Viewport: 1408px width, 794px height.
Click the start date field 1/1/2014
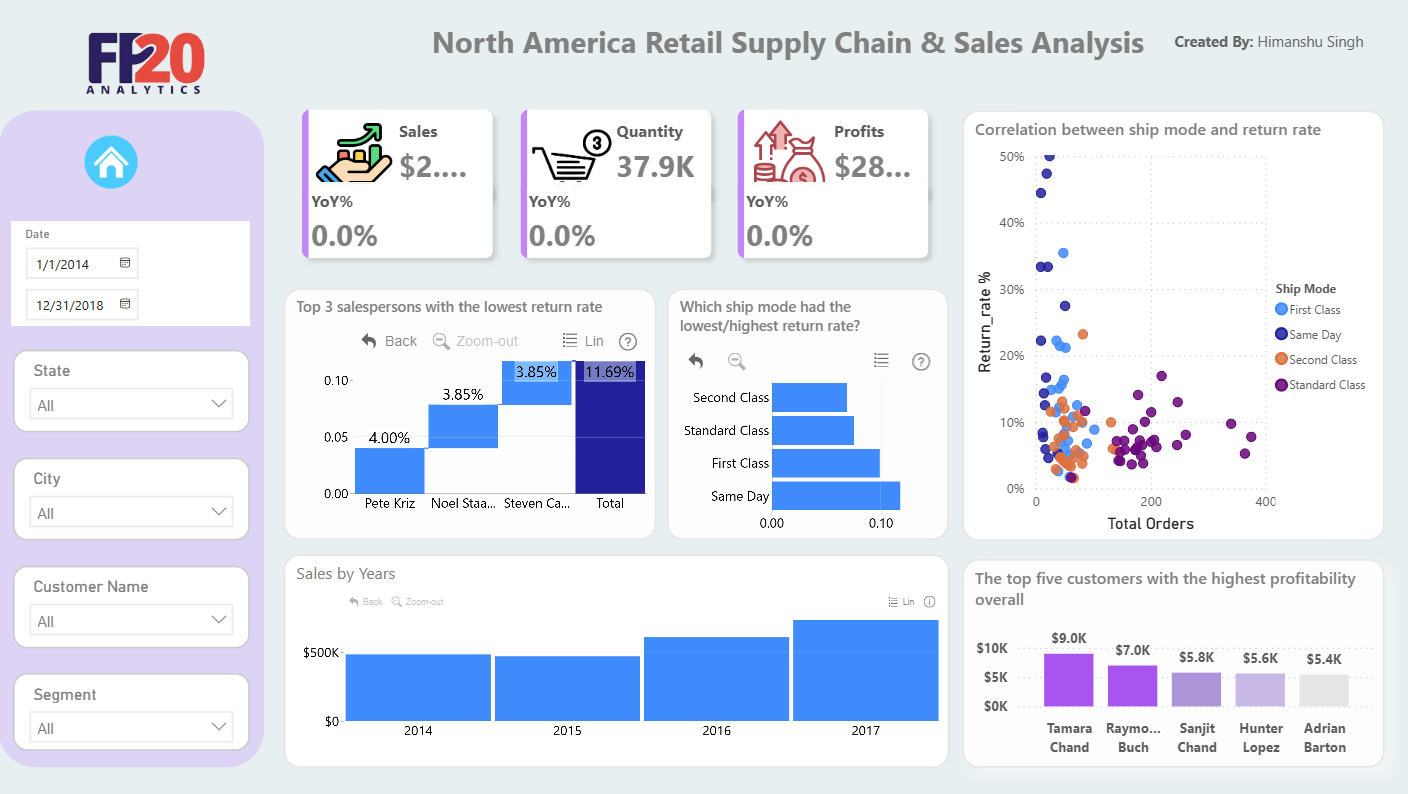pos(82,264)
